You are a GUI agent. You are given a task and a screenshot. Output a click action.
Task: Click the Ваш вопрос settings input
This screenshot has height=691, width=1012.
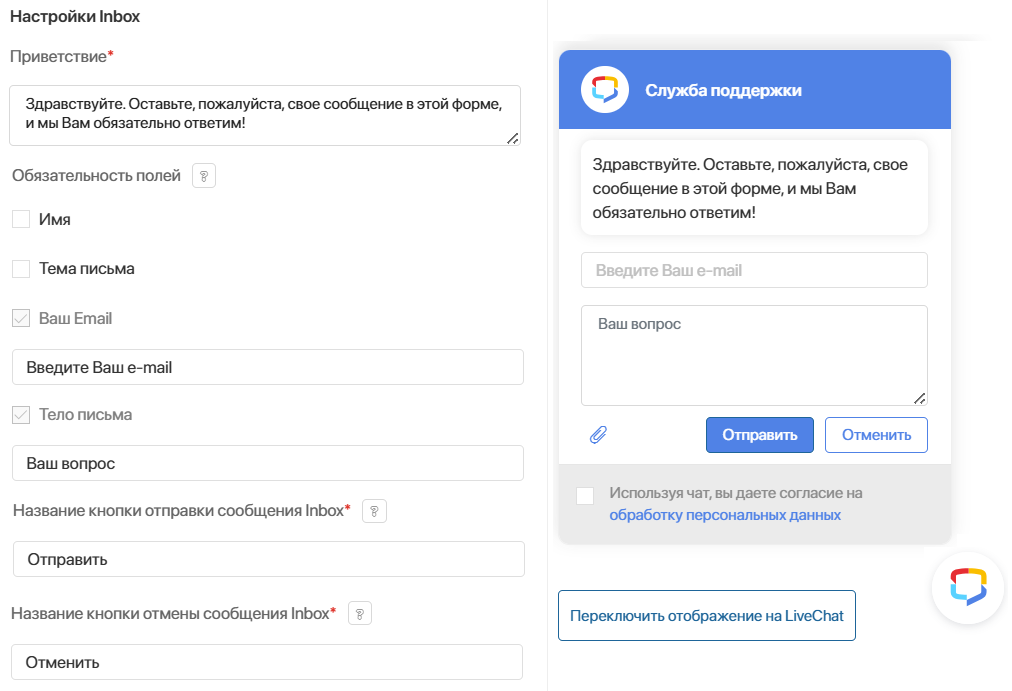[268, 463]
